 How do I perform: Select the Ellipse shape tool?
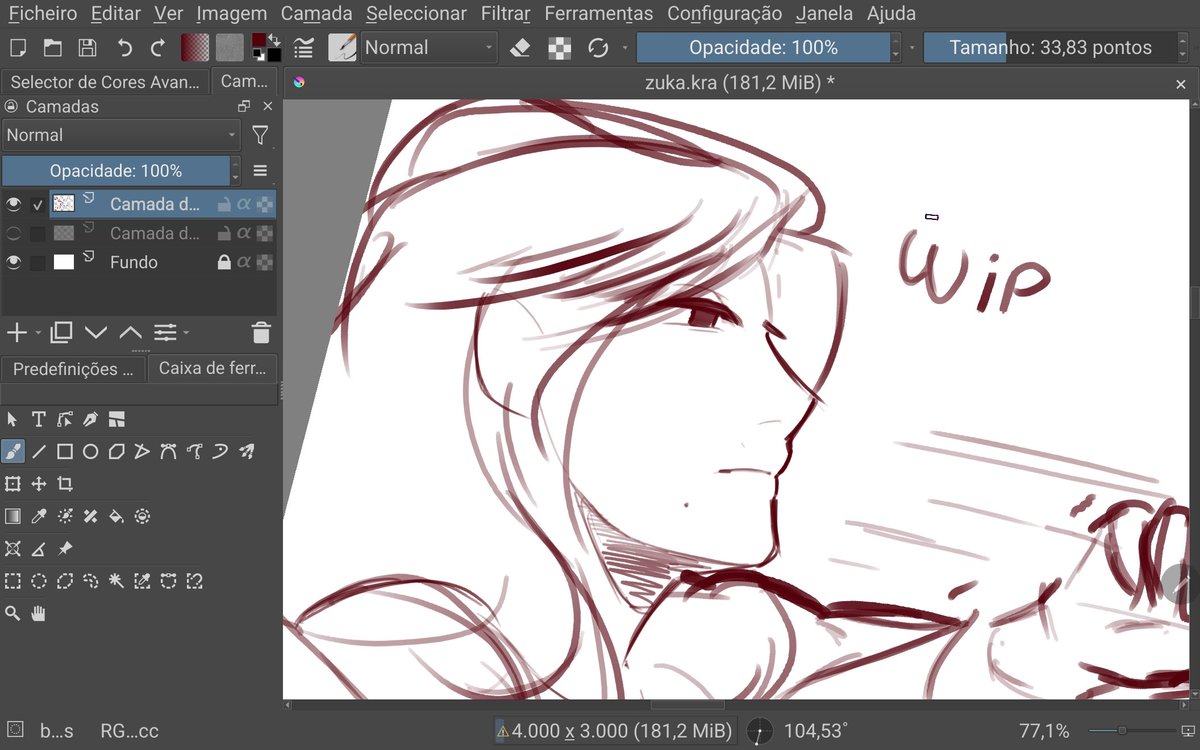pos(90,452)
